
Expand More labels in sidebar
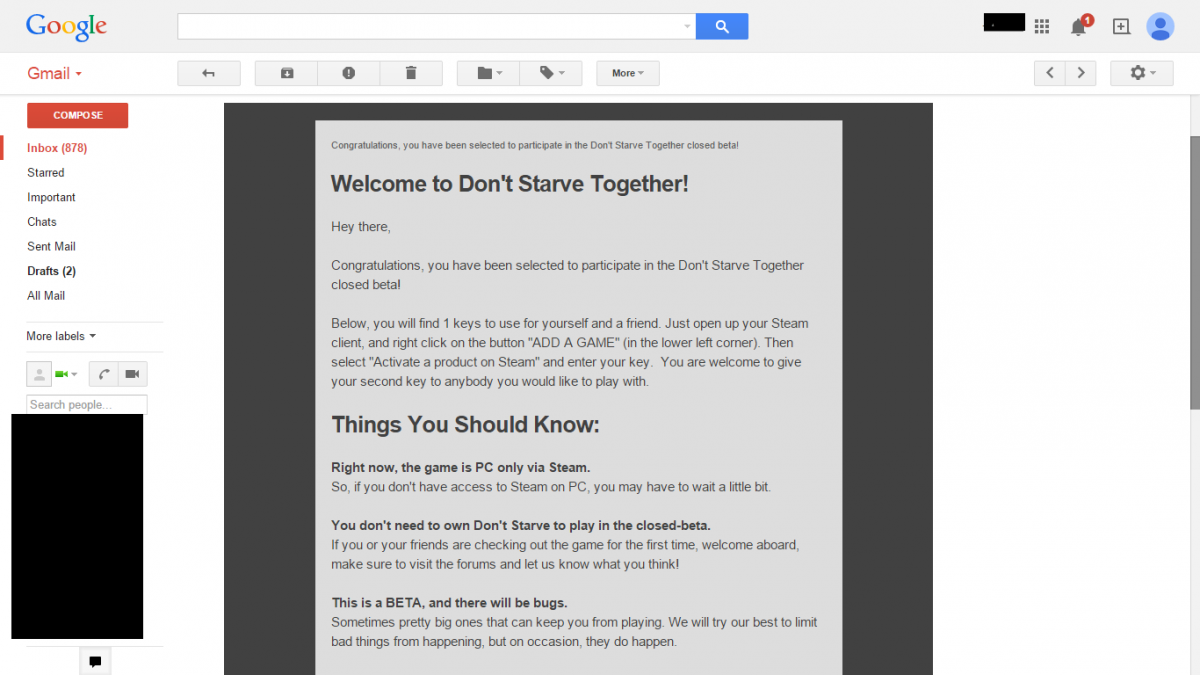tap(61, 336)
